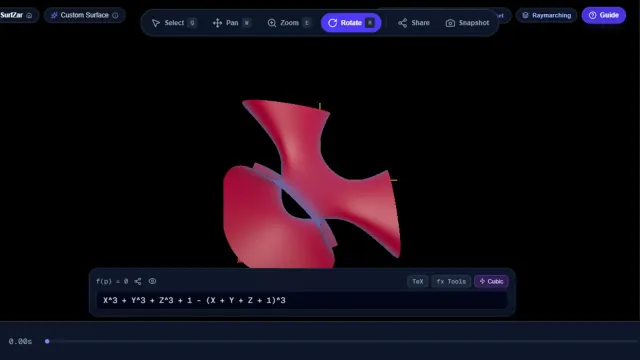Click the TeX button

coord(418,281)
